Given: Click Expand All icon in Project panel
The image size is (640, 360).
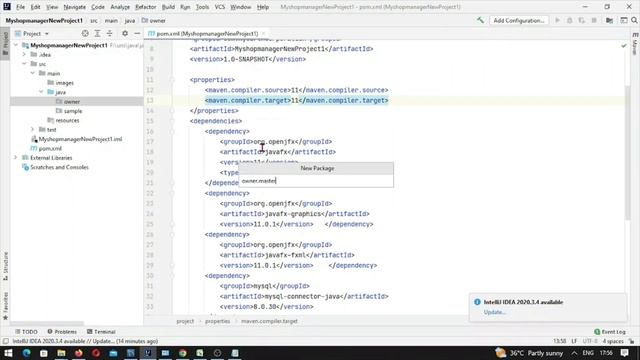Looking at the screenshot, I should click(x=97, y=33).
